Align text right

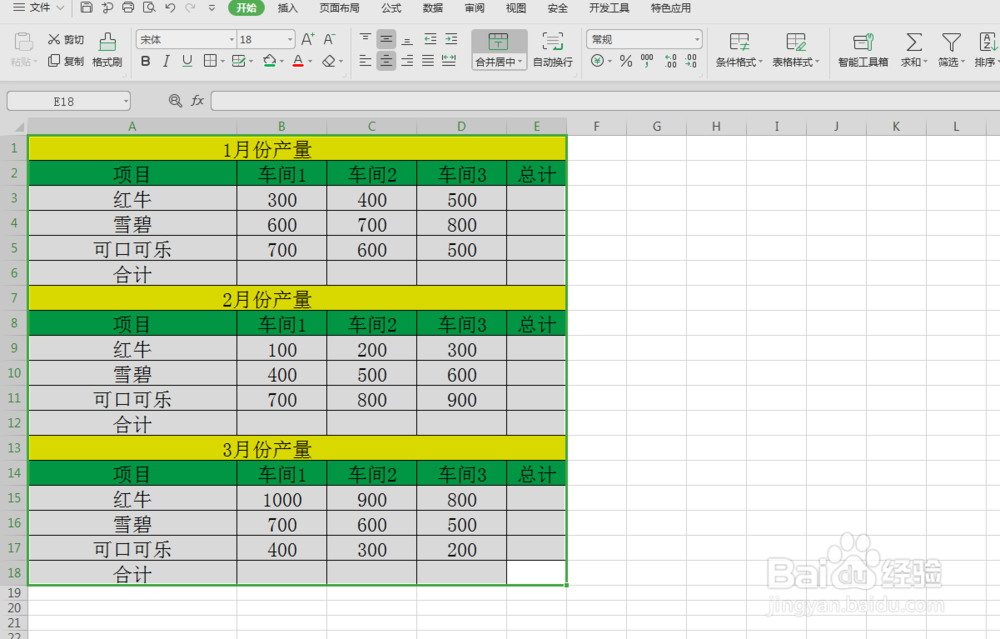(407, 61)
